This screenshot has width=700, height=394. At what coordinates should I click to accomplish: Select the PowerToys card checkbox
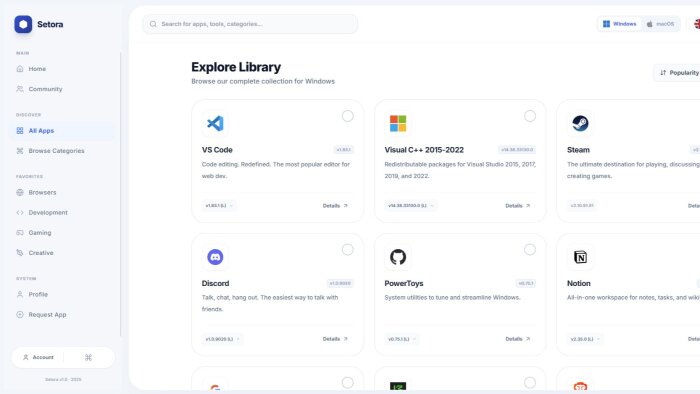coord(530,249)
